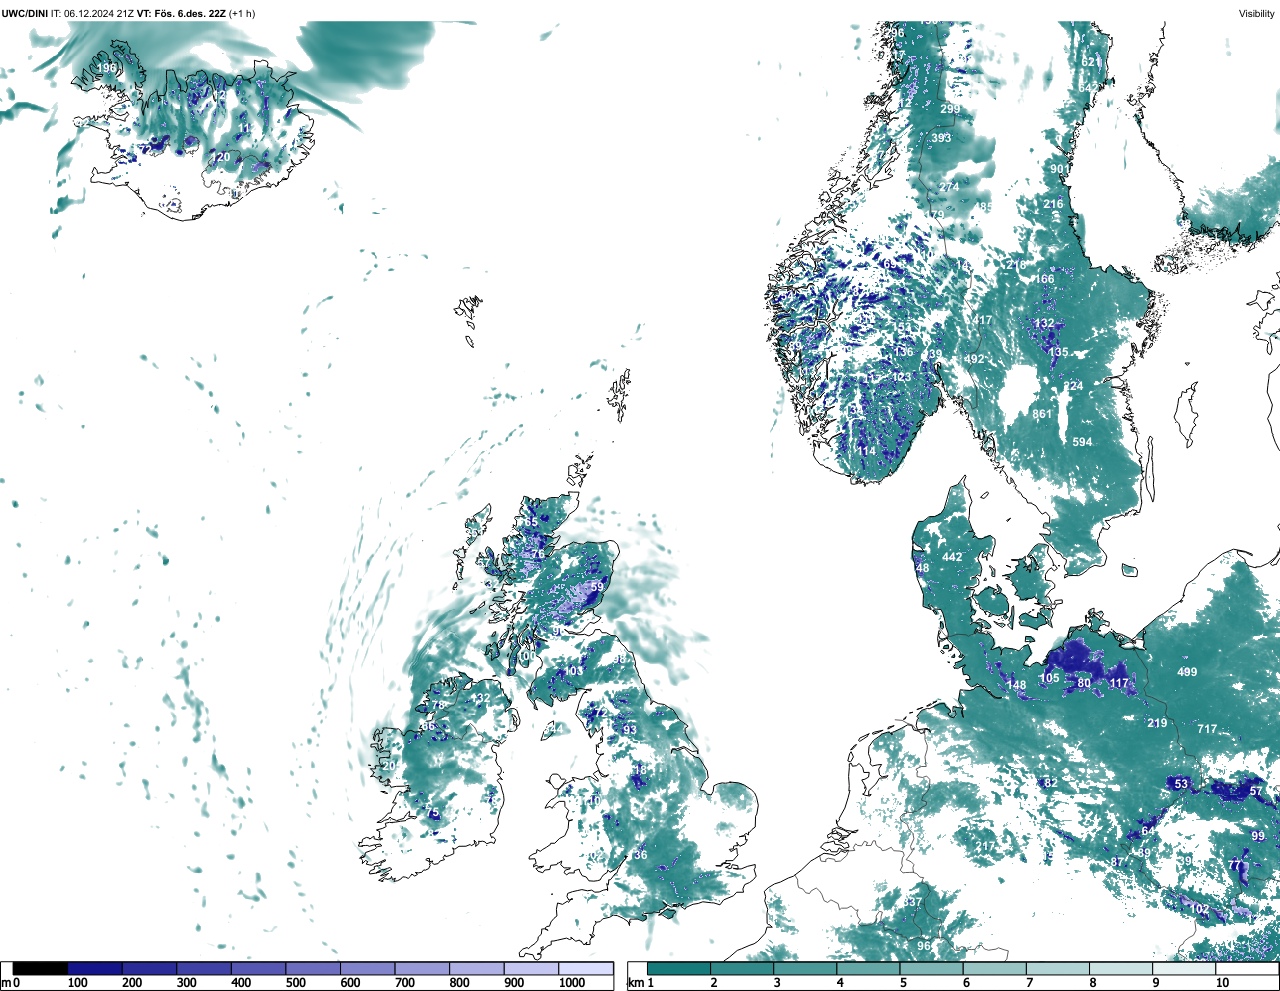Click the 'UWC/DINI' model label

tap(25, 13)
